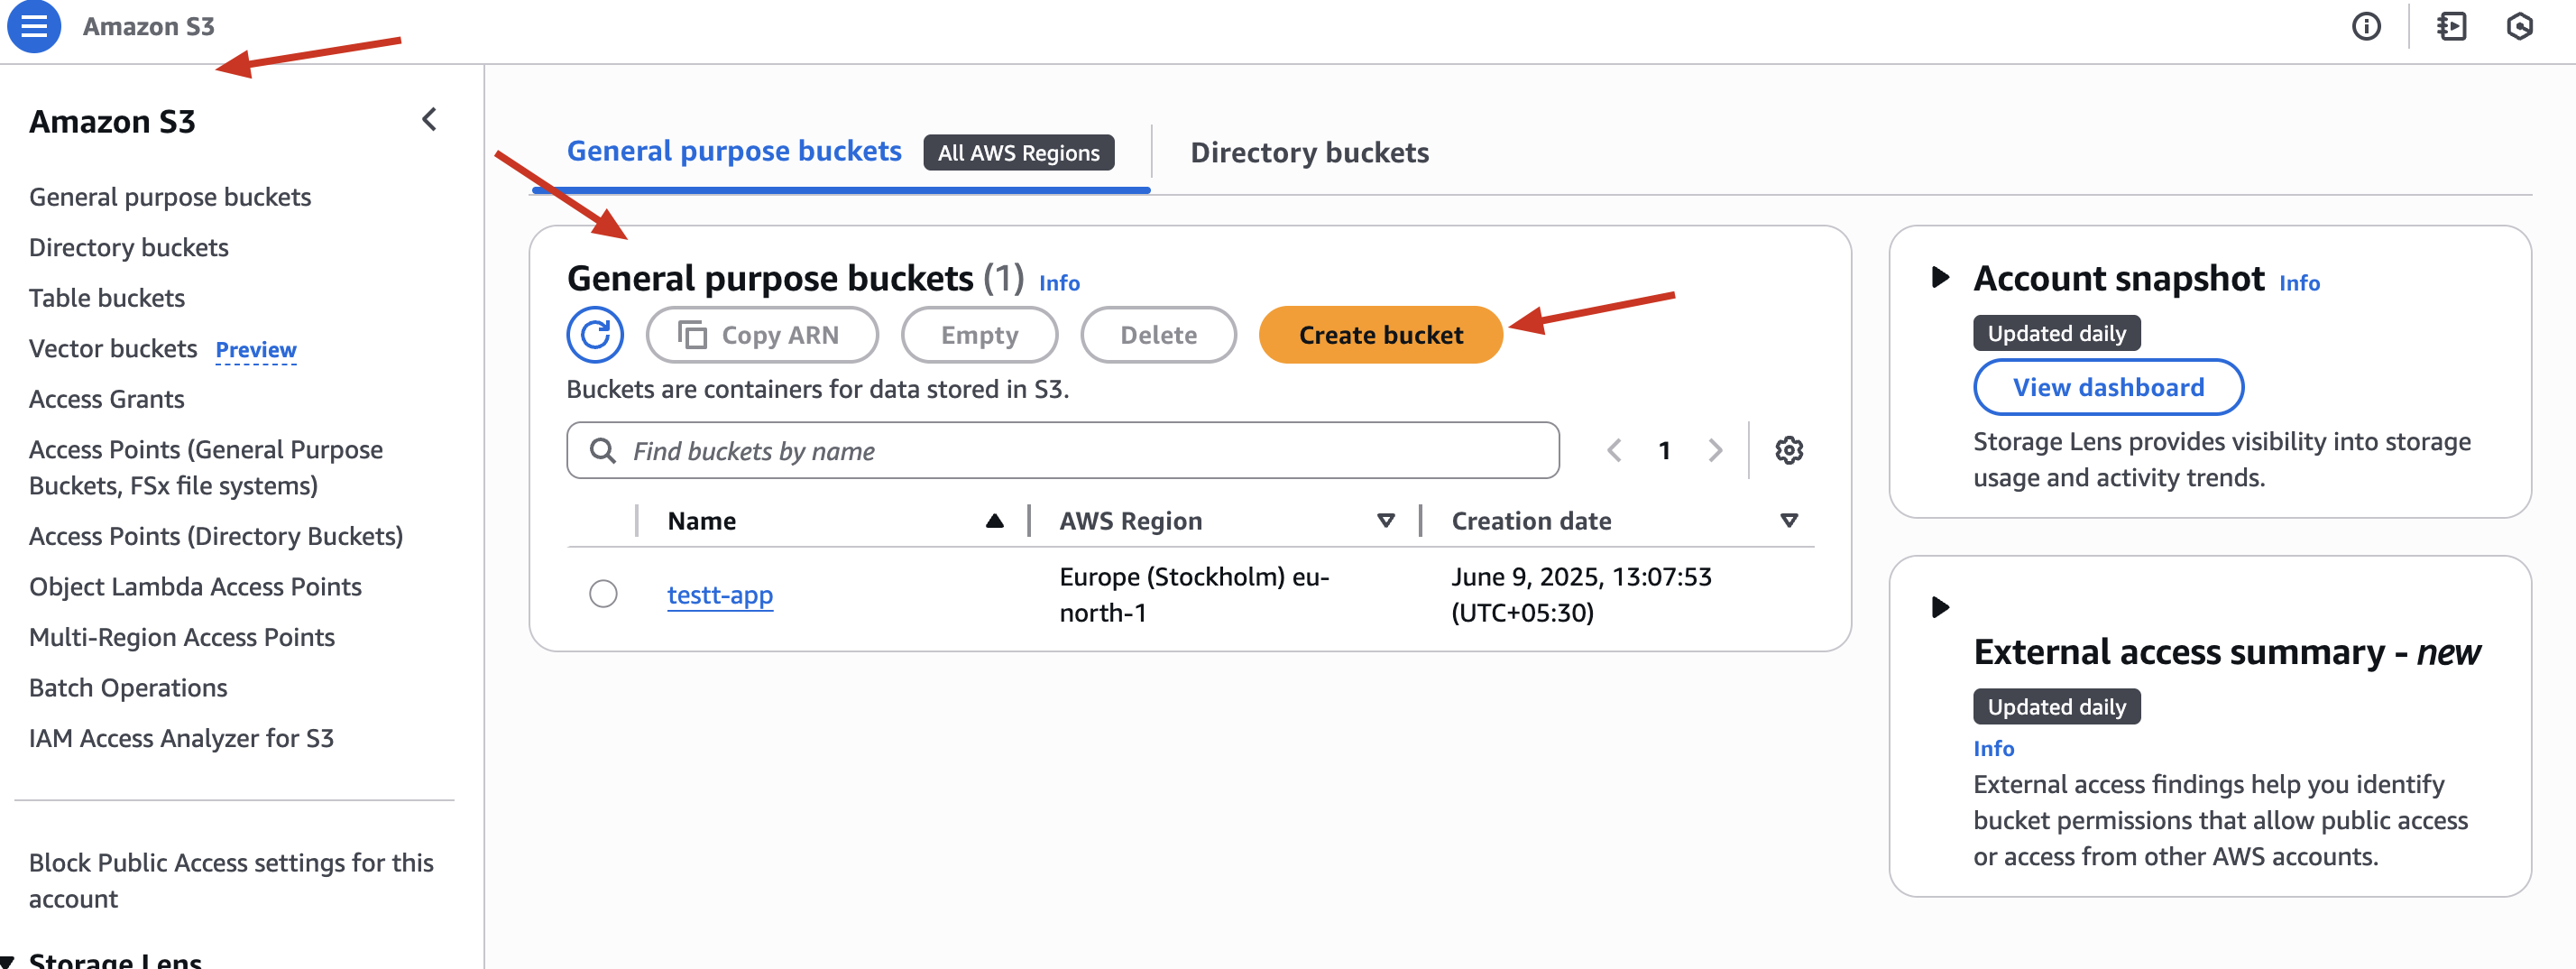Open Vector buckets in sidebar

[113, 349]
